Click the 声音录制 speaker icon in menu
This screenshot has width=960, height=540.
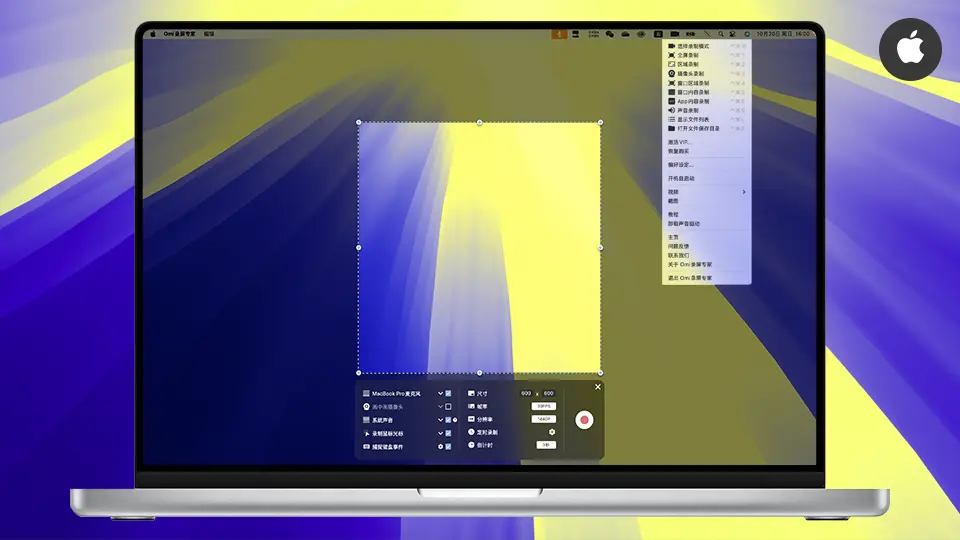[x=672, y=110]
